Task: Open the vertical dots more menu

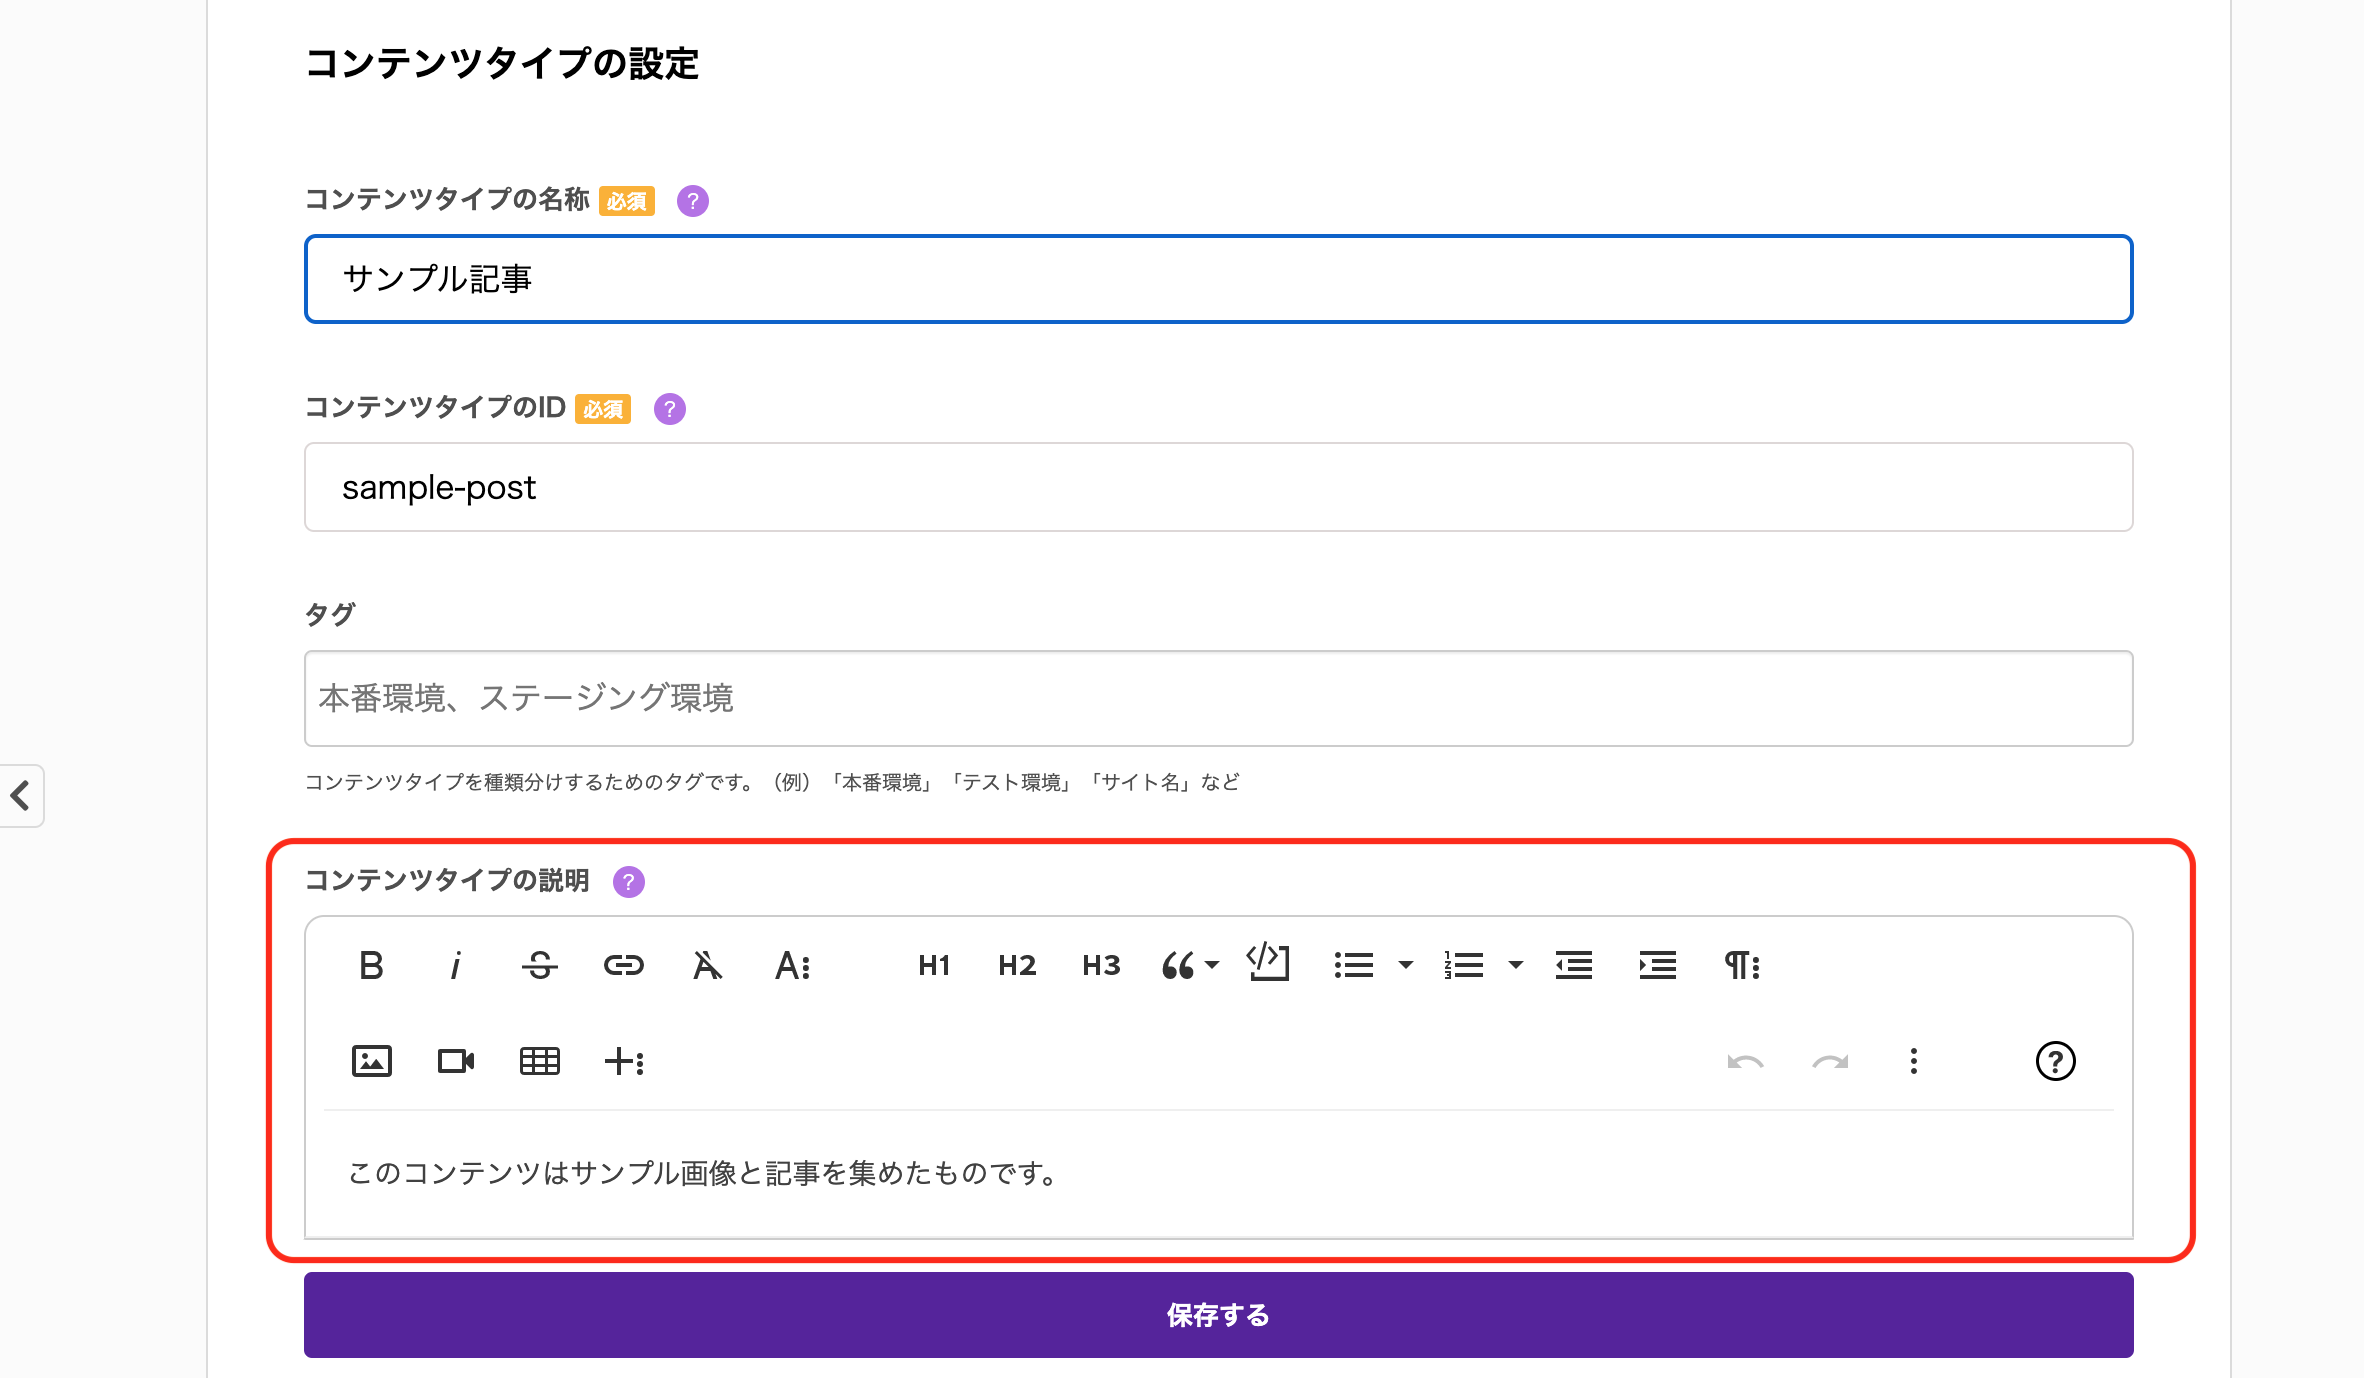Action: click(1913, 1061)
